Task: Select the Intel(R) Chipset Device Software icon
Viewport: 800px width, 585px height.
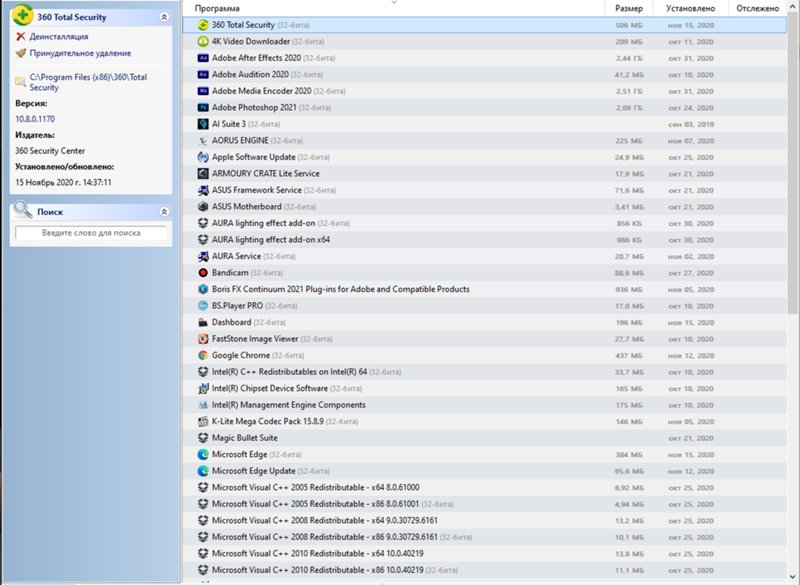Action: [x=203, y=389]
